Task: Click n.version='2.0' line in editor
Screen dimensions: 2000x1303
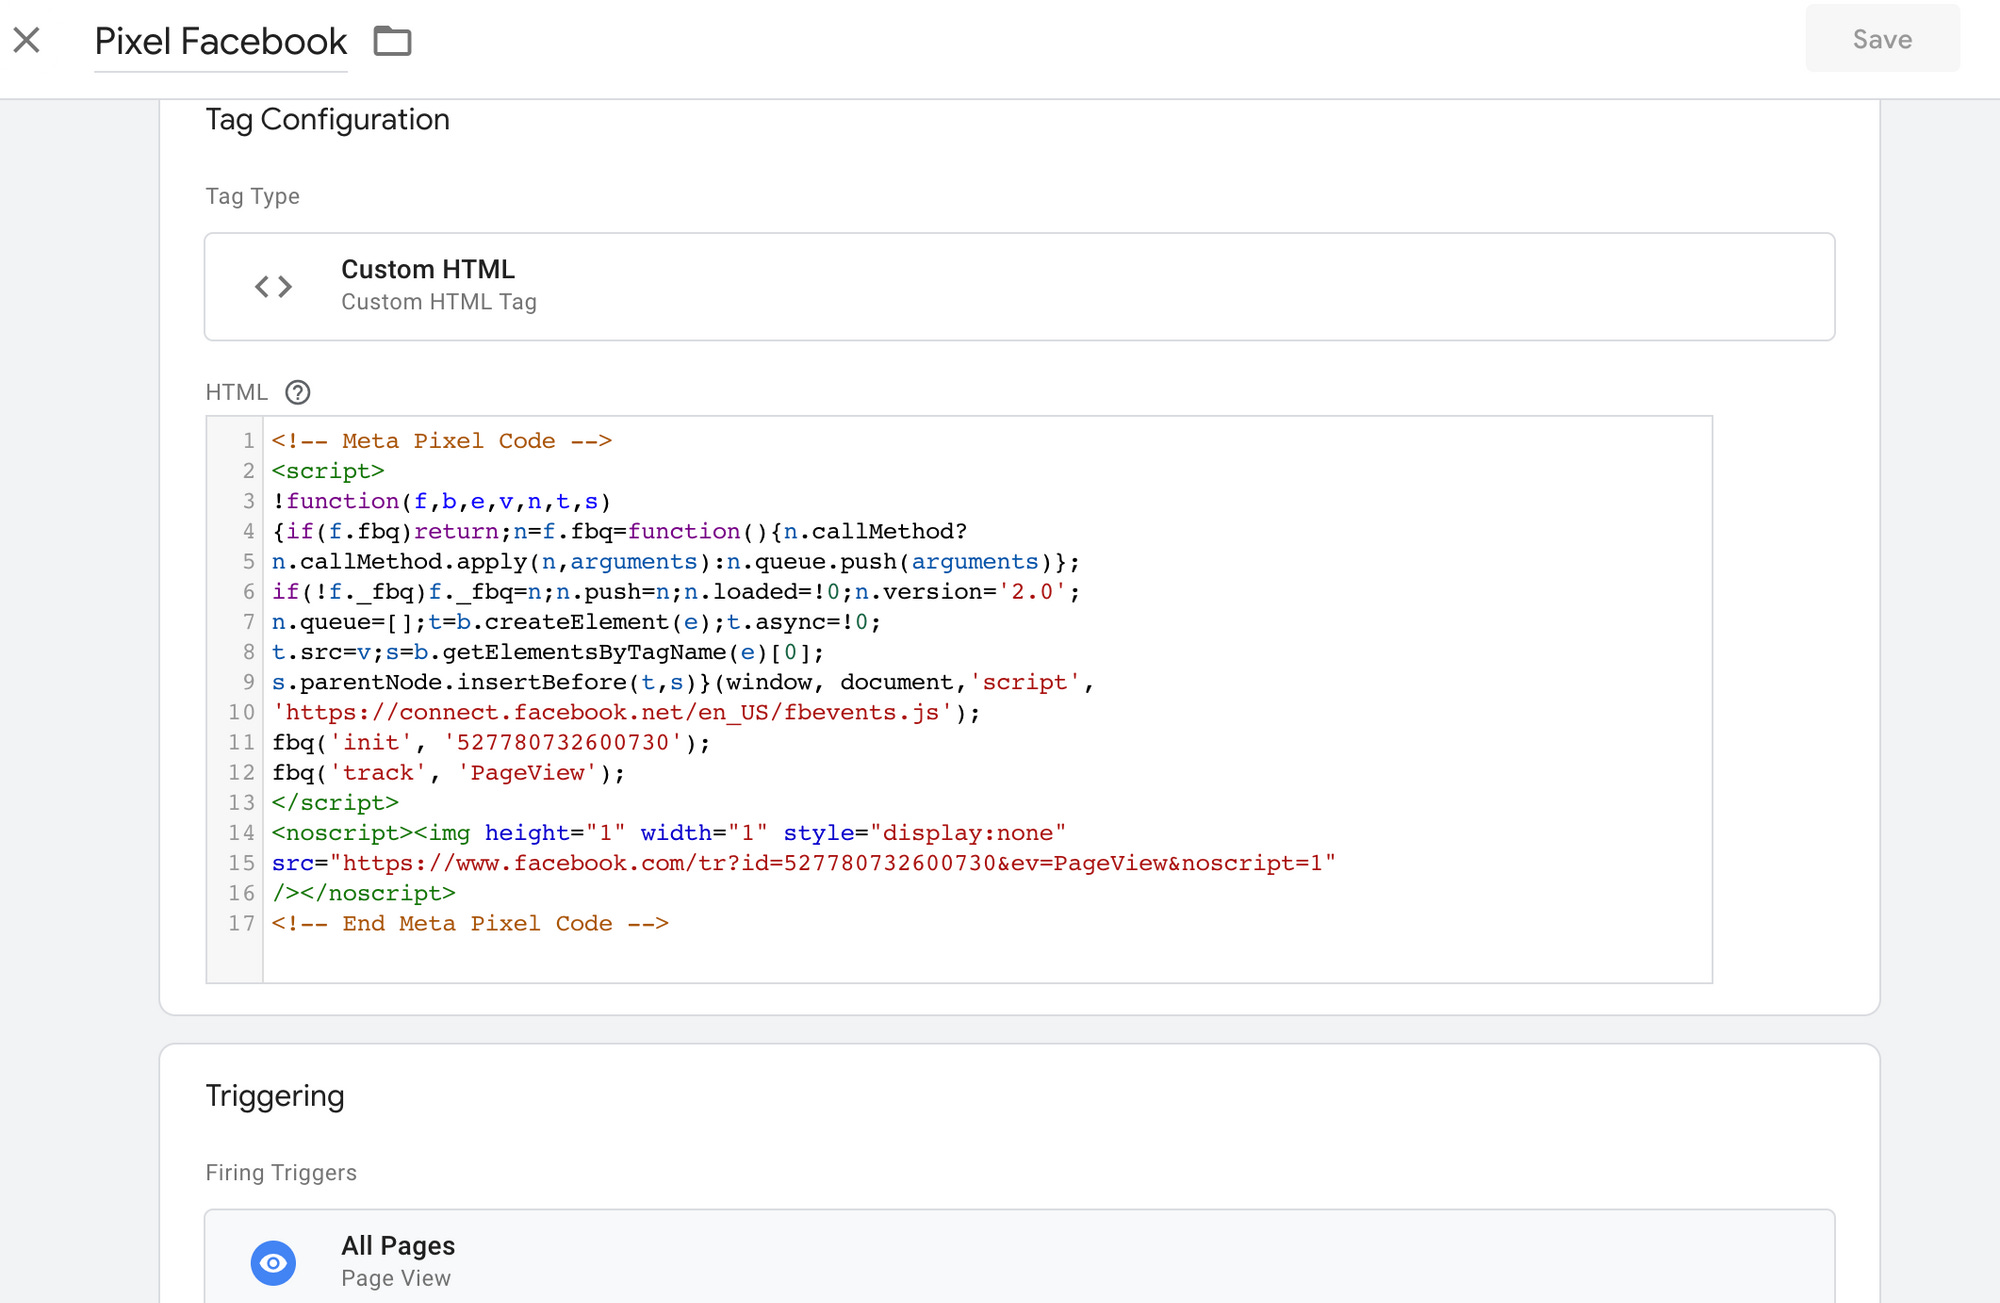Action: pyautogui.click(x=675, y=592)
